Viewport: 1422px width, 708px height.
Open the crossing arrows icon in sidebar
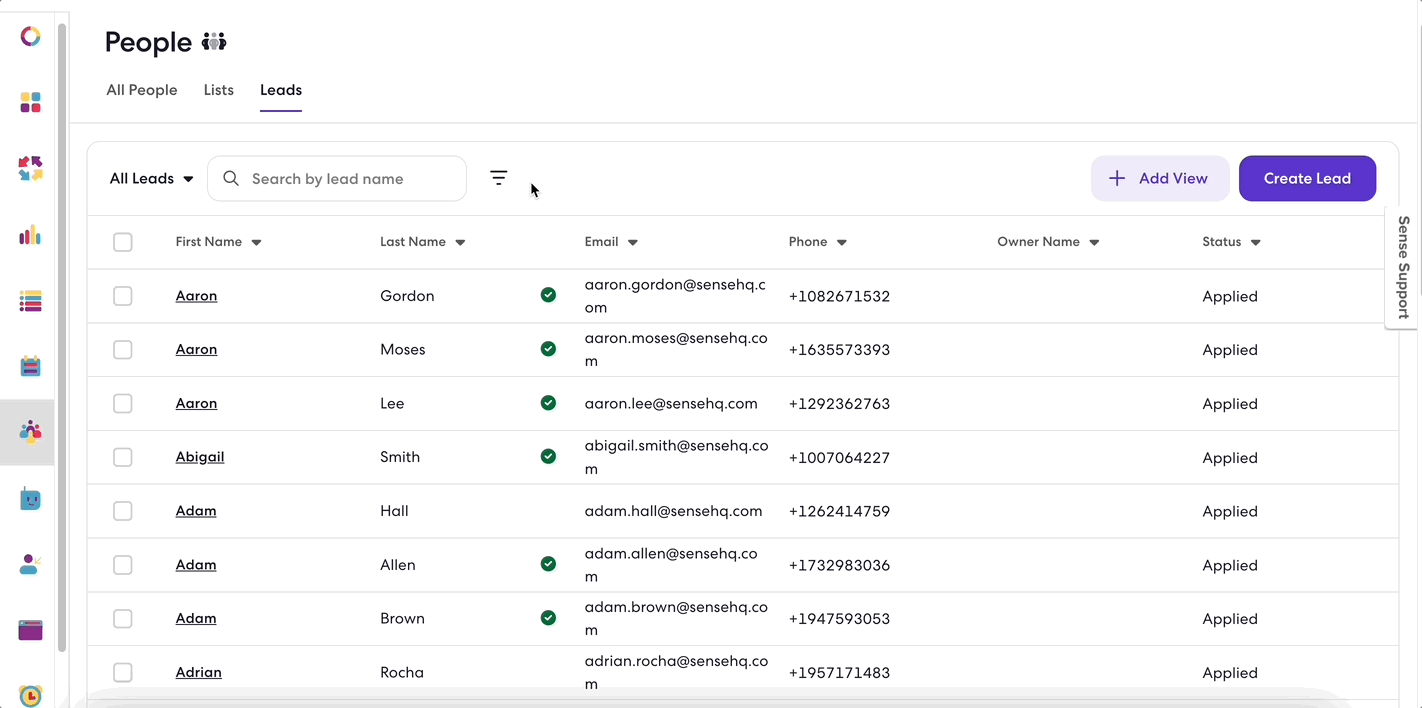click(x=31, y=168)
